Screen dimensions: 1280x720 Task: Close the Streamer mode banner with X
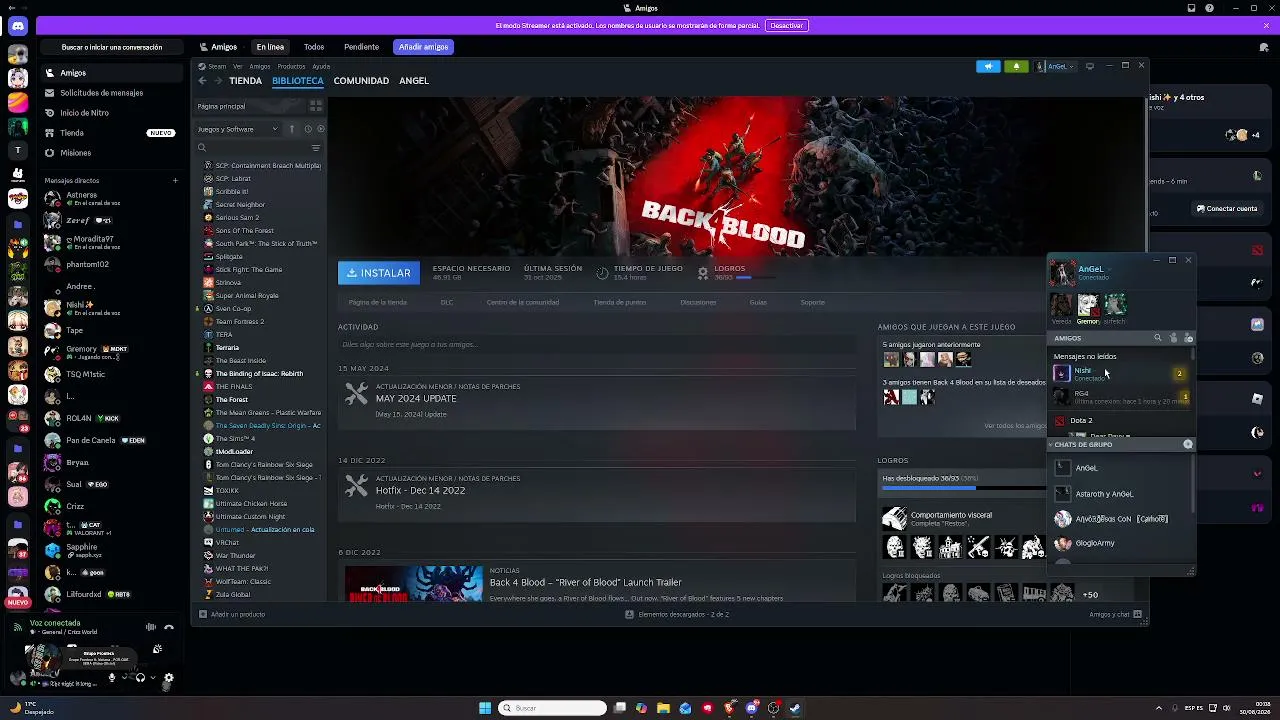[1266, 25]
